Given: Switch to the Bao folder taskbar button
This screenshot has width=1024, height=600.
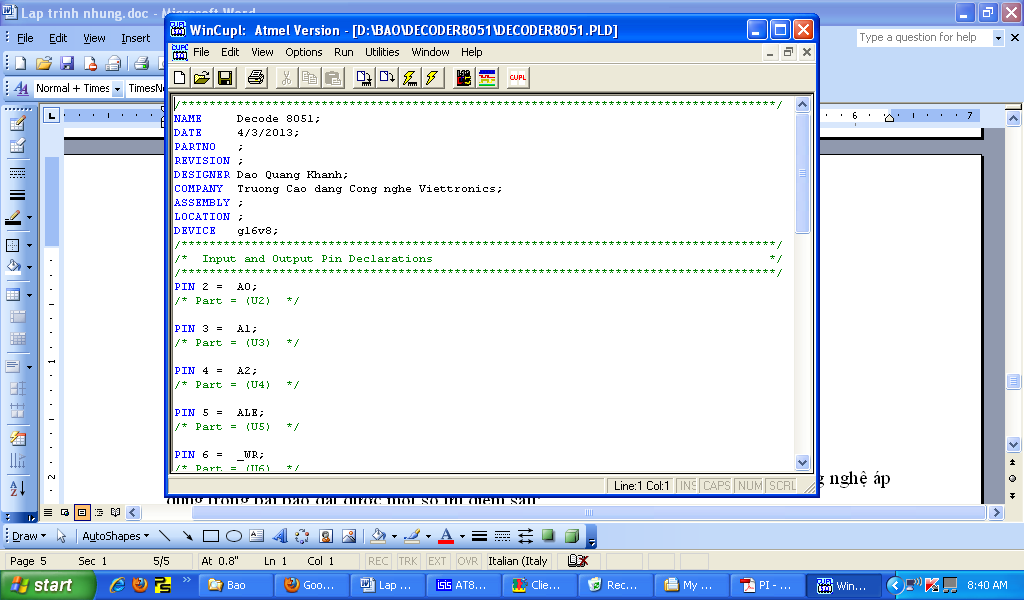Looking at the screenshot, I should [234, 585].
